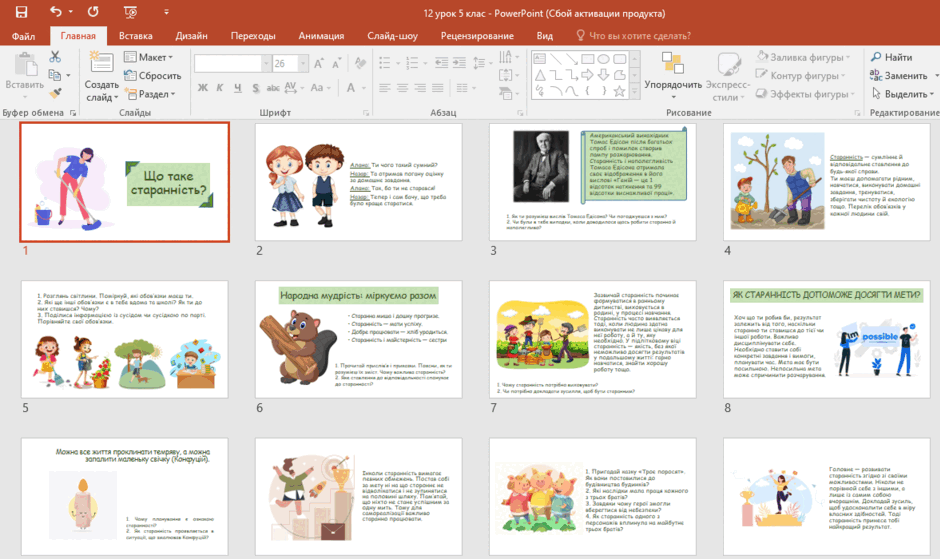Click the Redo/Repeat arrow icon
940x559 pixels.
[x=93, y=12]
